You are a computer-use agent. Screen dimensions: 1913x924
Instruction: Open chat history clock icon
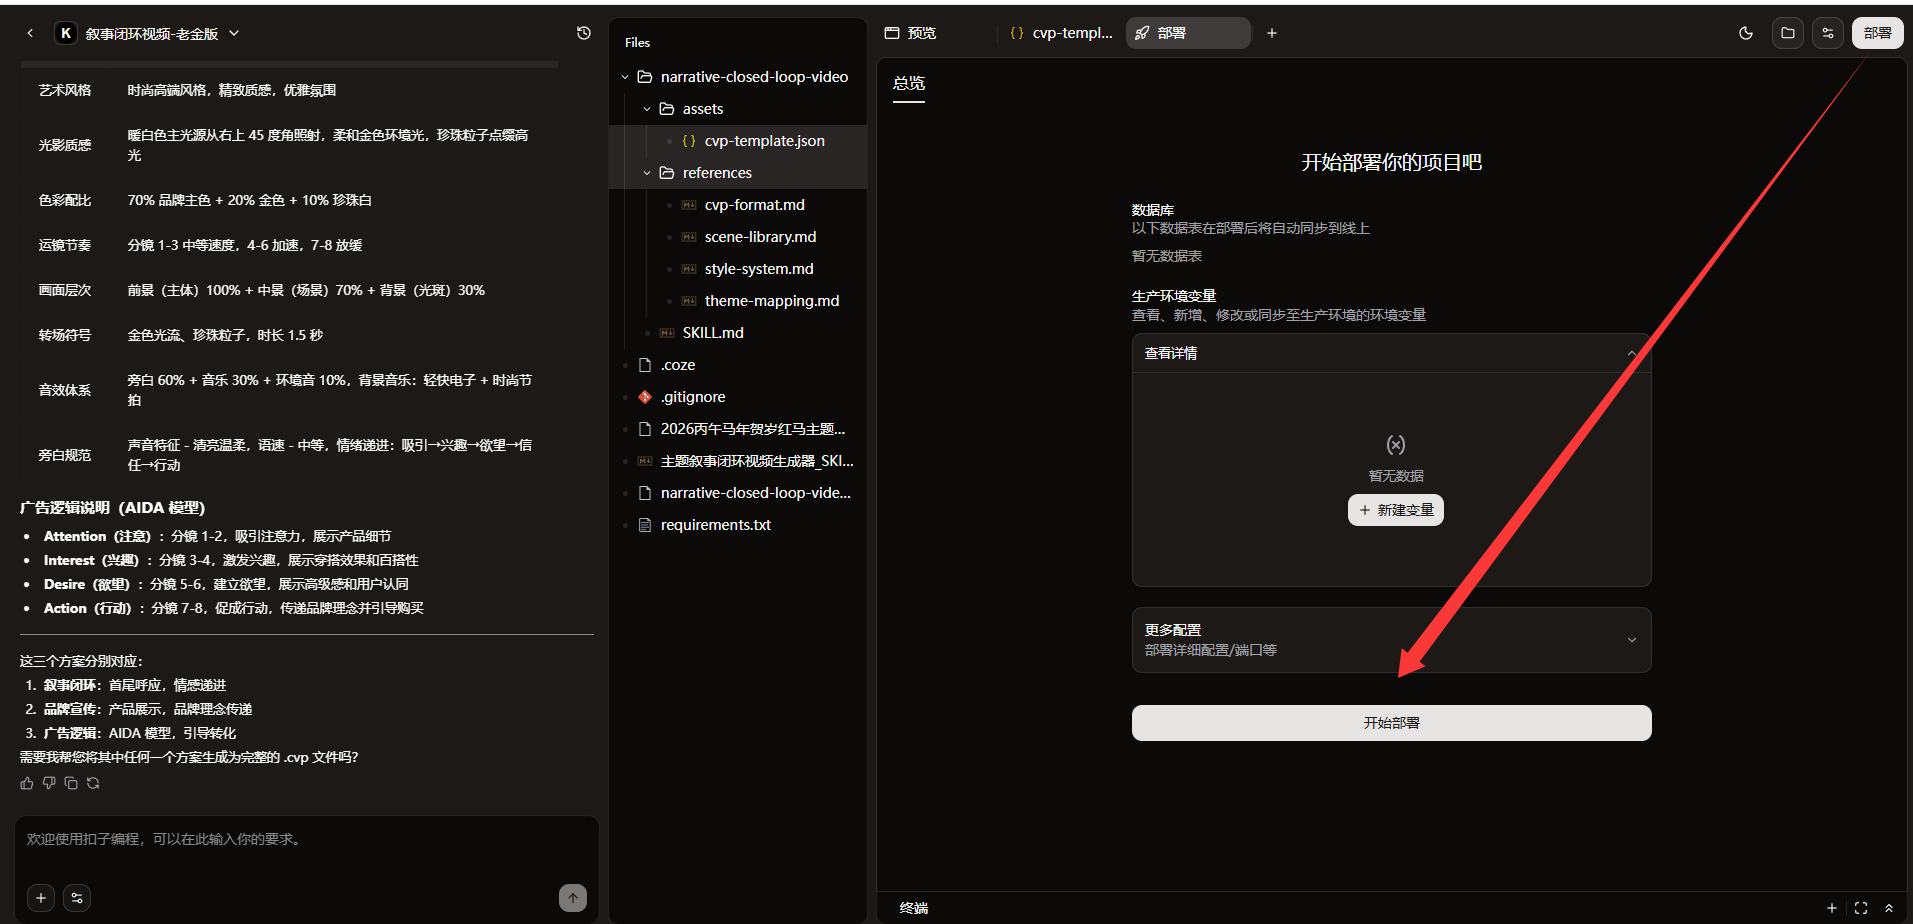click(x=584, y=33)
